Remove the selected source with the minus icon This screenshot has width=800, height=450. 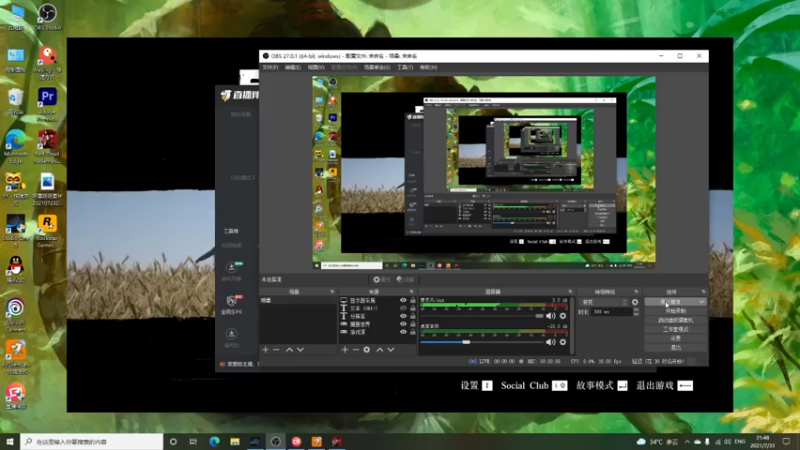pyautogui.click(x=356, y=349)
